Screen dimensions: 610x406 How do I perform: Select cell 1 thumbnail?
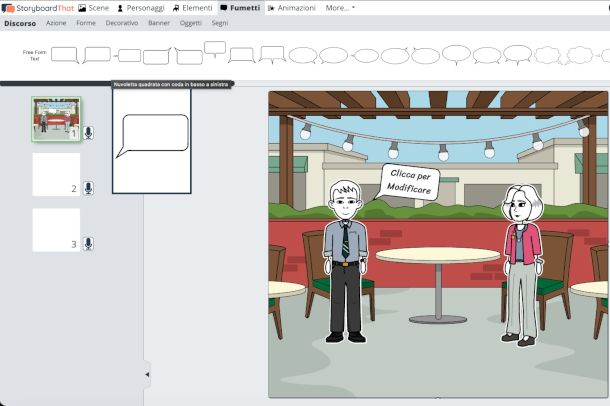[56, 119]
